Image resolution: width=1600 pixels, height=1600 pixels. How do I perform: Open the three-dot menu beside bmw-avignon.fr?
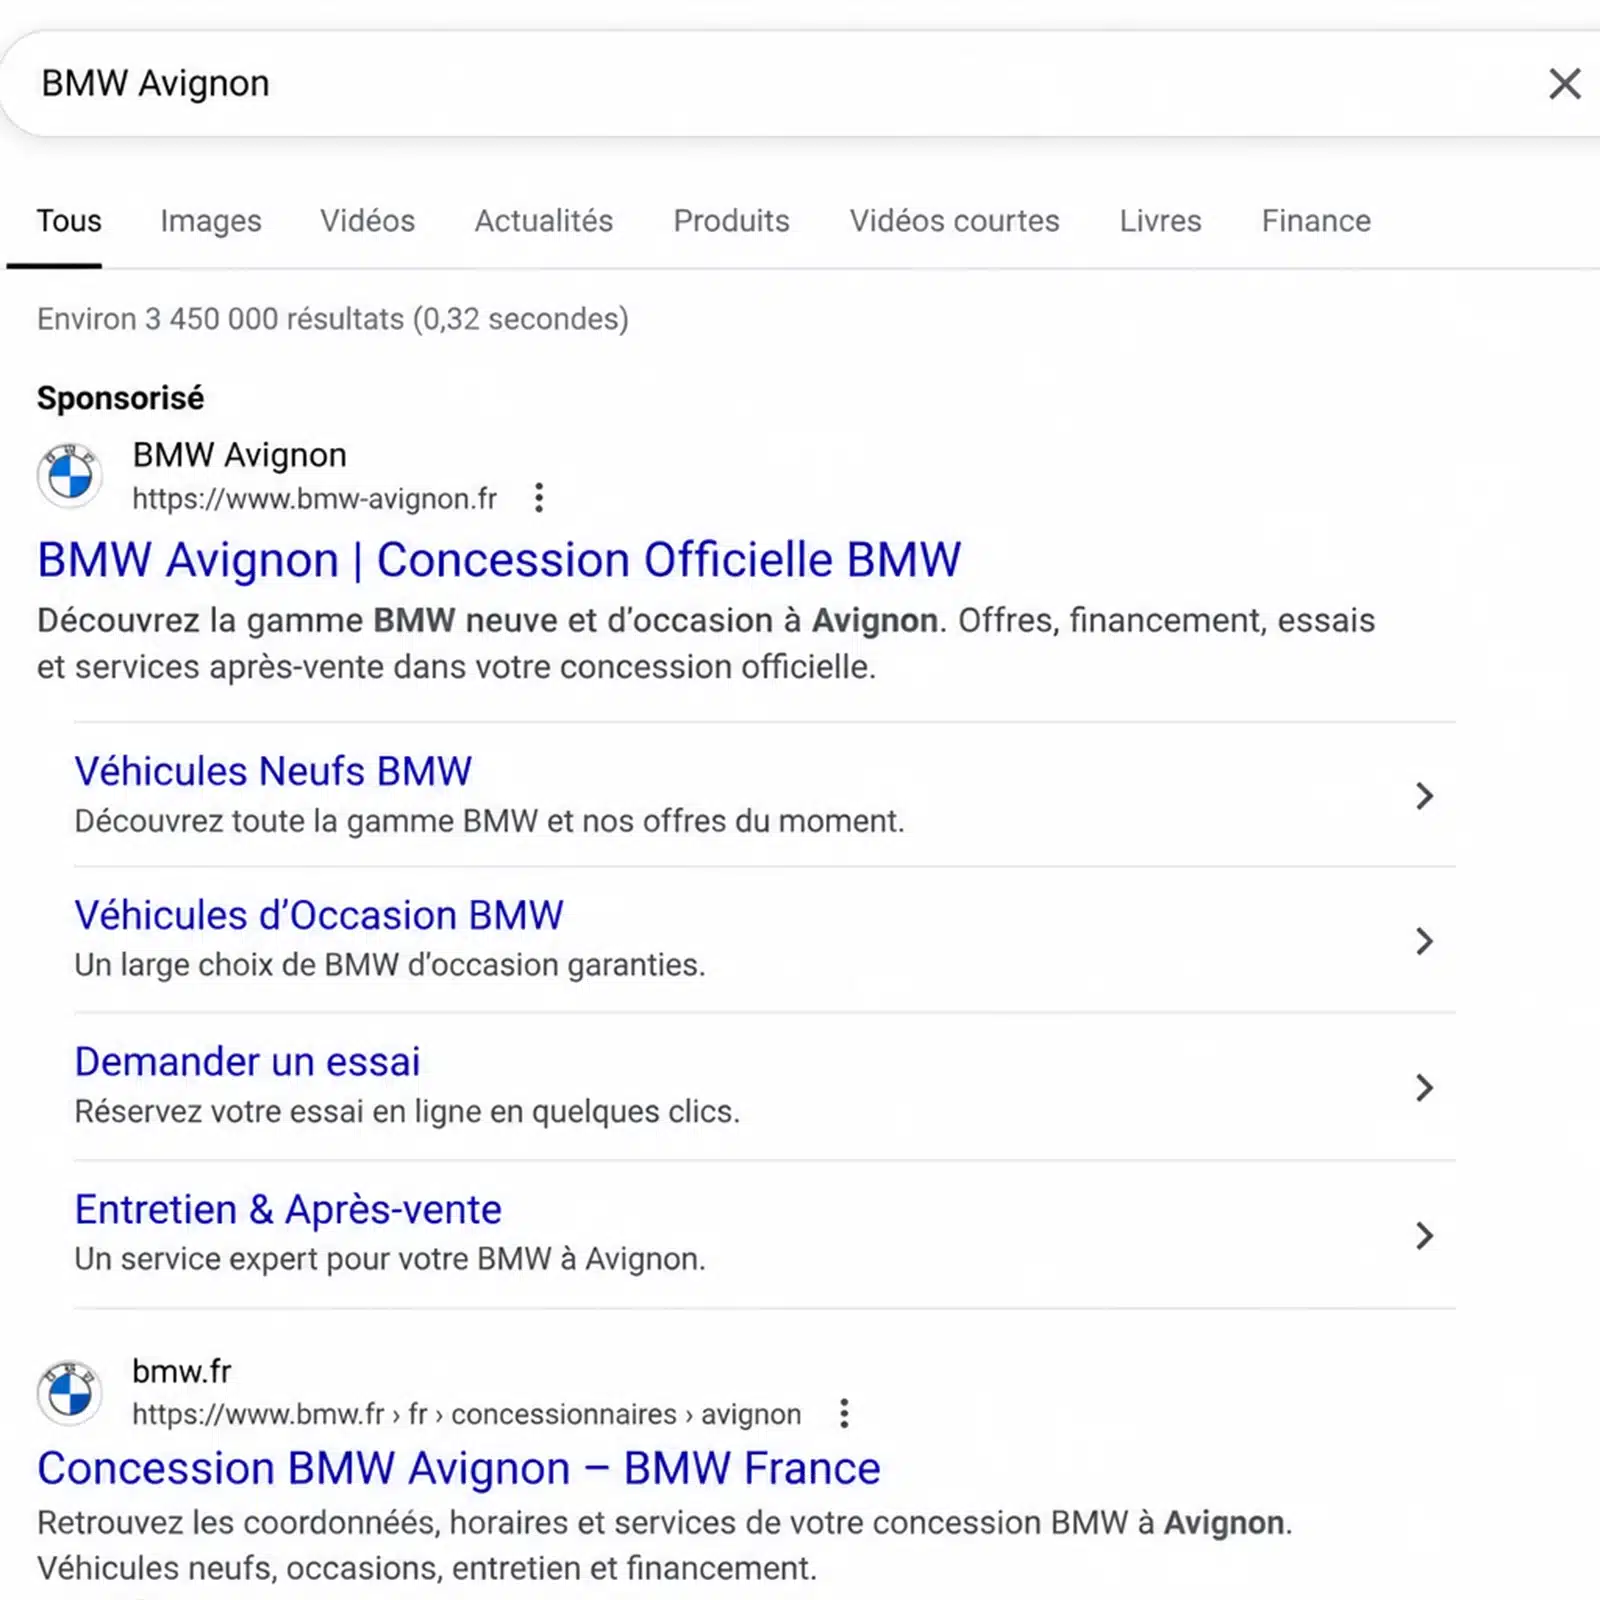pyautogui.click(x=539, y=497)
